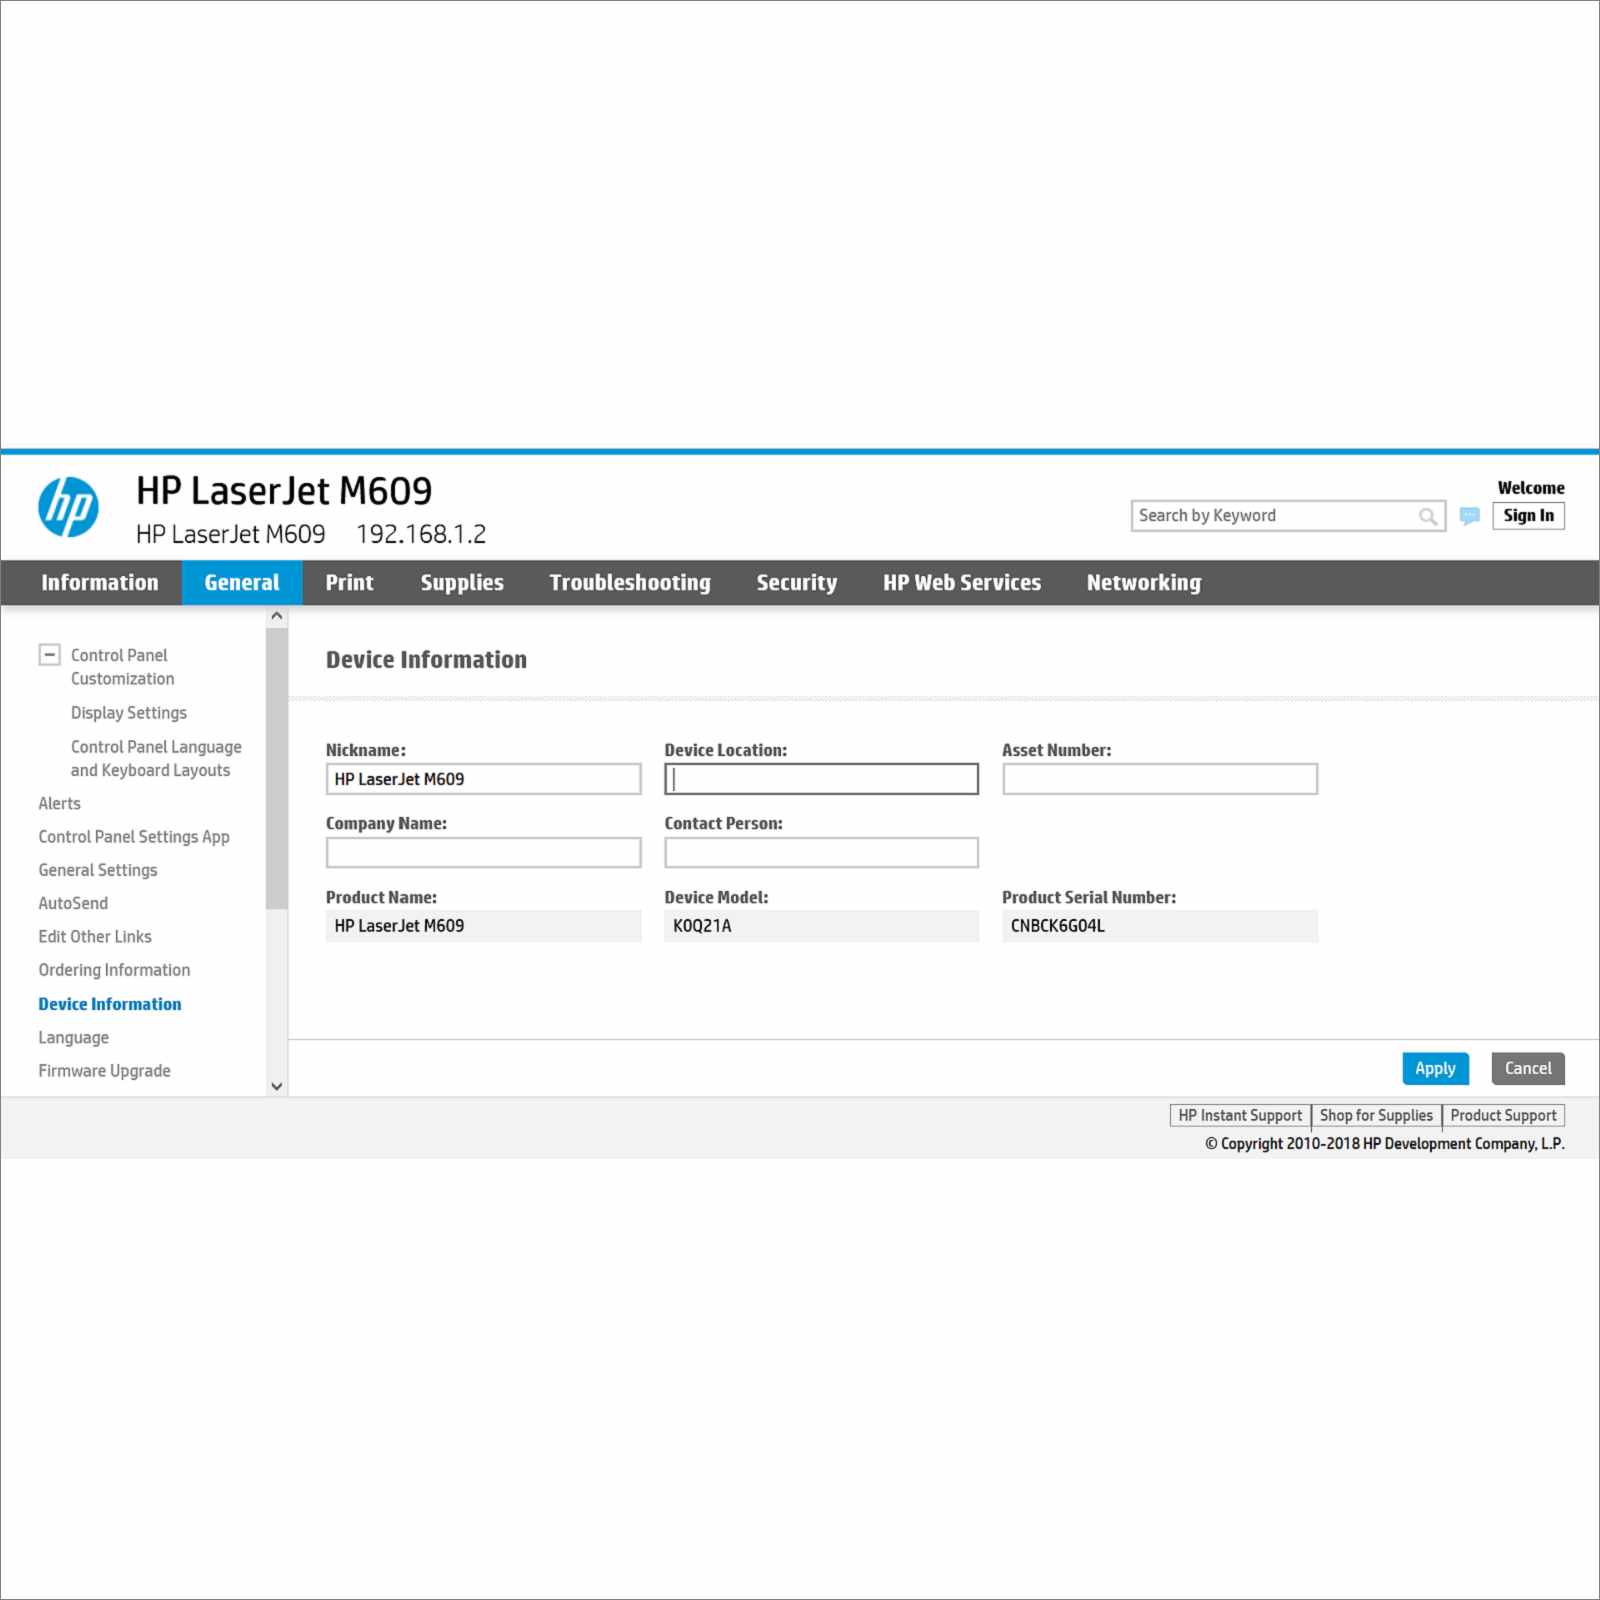This screenshot has height=1600, width=1600.
Task: Open the Security tab
Action: click(797, 582)
